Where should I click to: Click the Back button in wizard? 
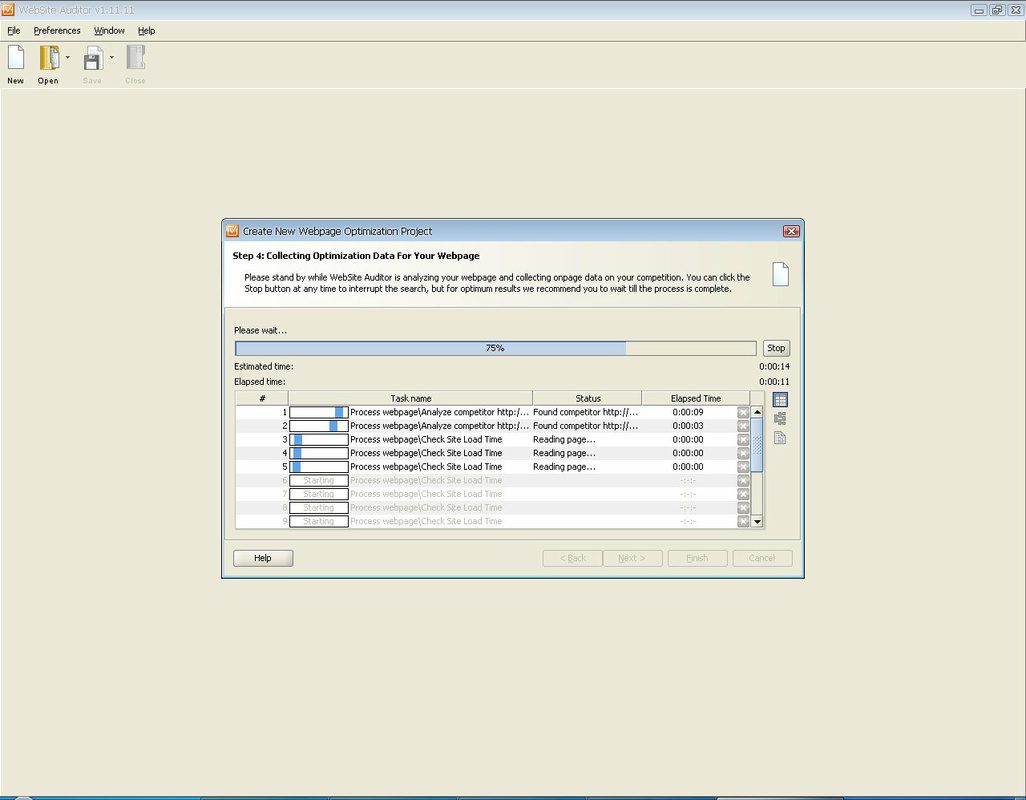[x=573, y=558]
